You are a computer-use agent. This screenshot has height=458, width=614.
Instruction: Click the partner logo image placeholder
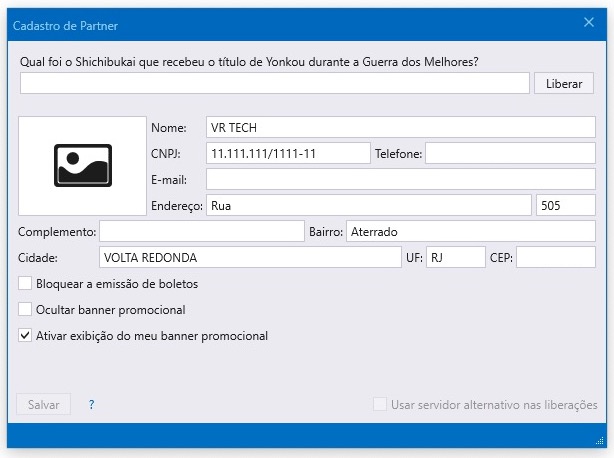82,165
